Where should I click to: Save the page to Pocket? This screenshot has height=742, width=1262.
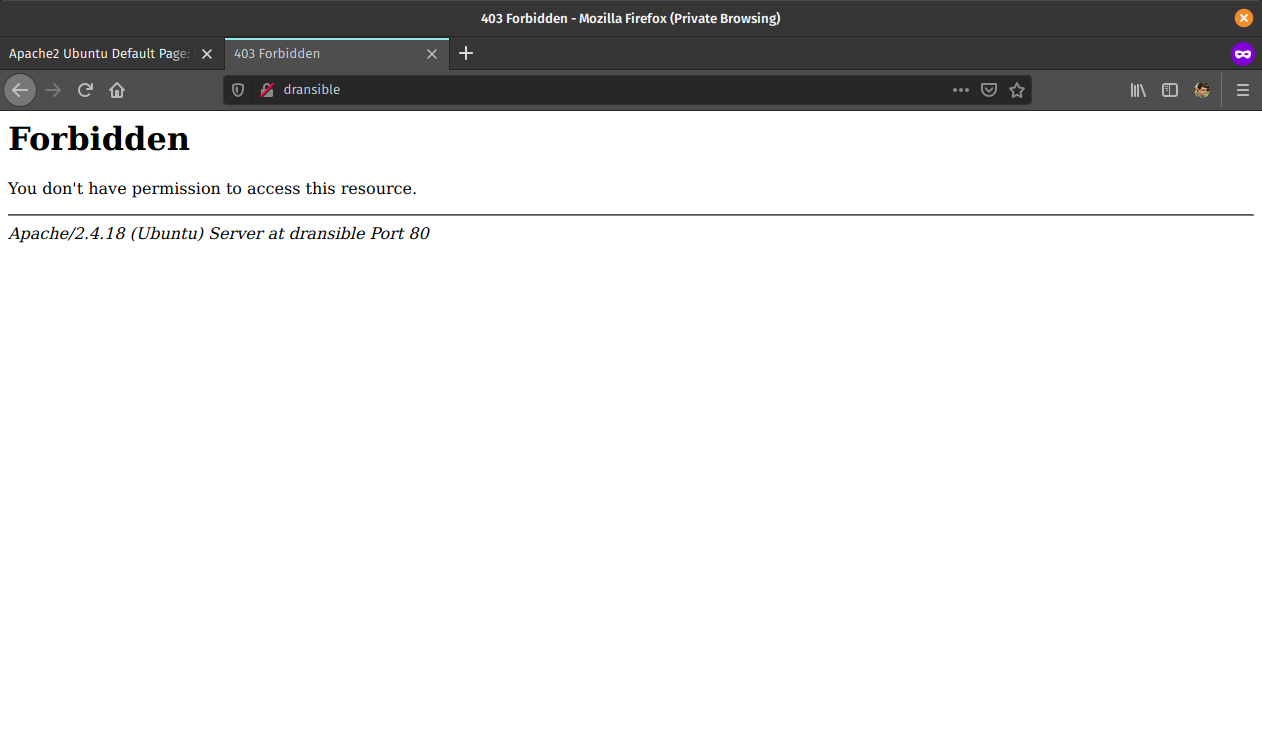coord(988,90)
